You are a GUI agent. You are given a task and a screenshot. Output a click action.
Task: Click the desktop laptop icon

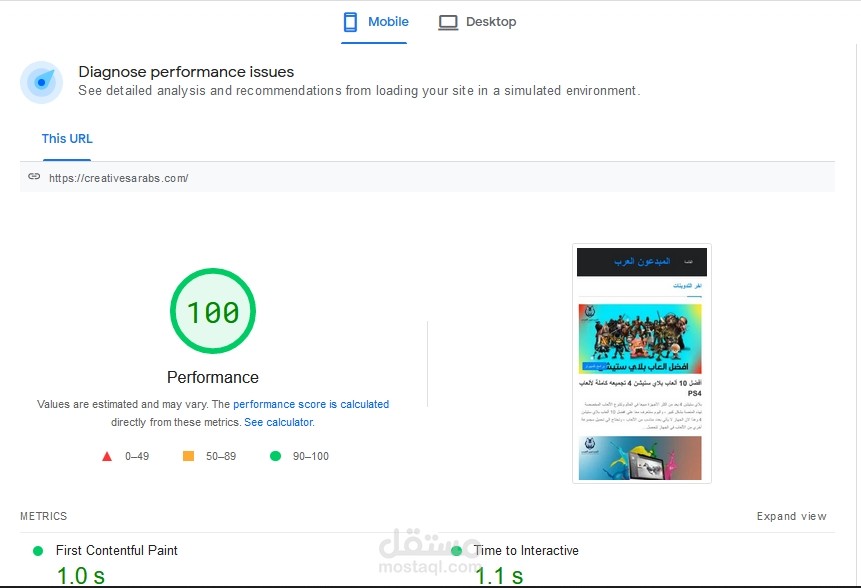coord(448,23)
